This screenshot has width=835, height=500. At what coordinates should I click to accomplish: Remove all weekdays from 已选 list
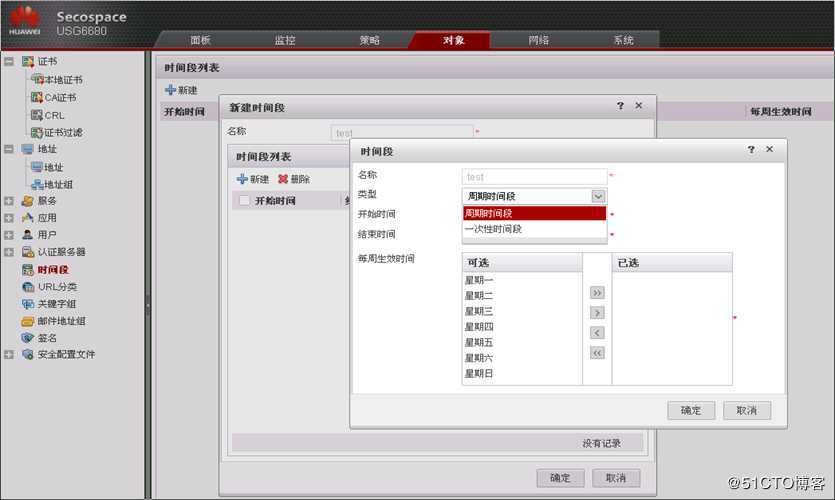point(597,353)
